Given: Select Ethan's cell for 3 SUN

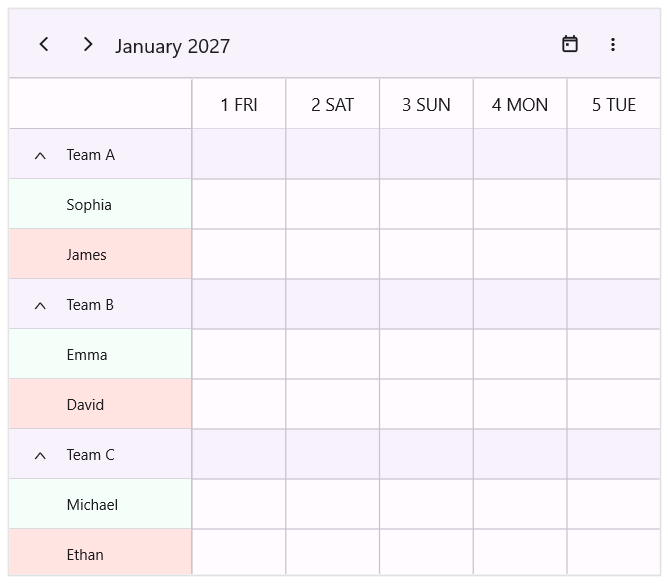Looking at the screenshot, I should coord(426,552).
